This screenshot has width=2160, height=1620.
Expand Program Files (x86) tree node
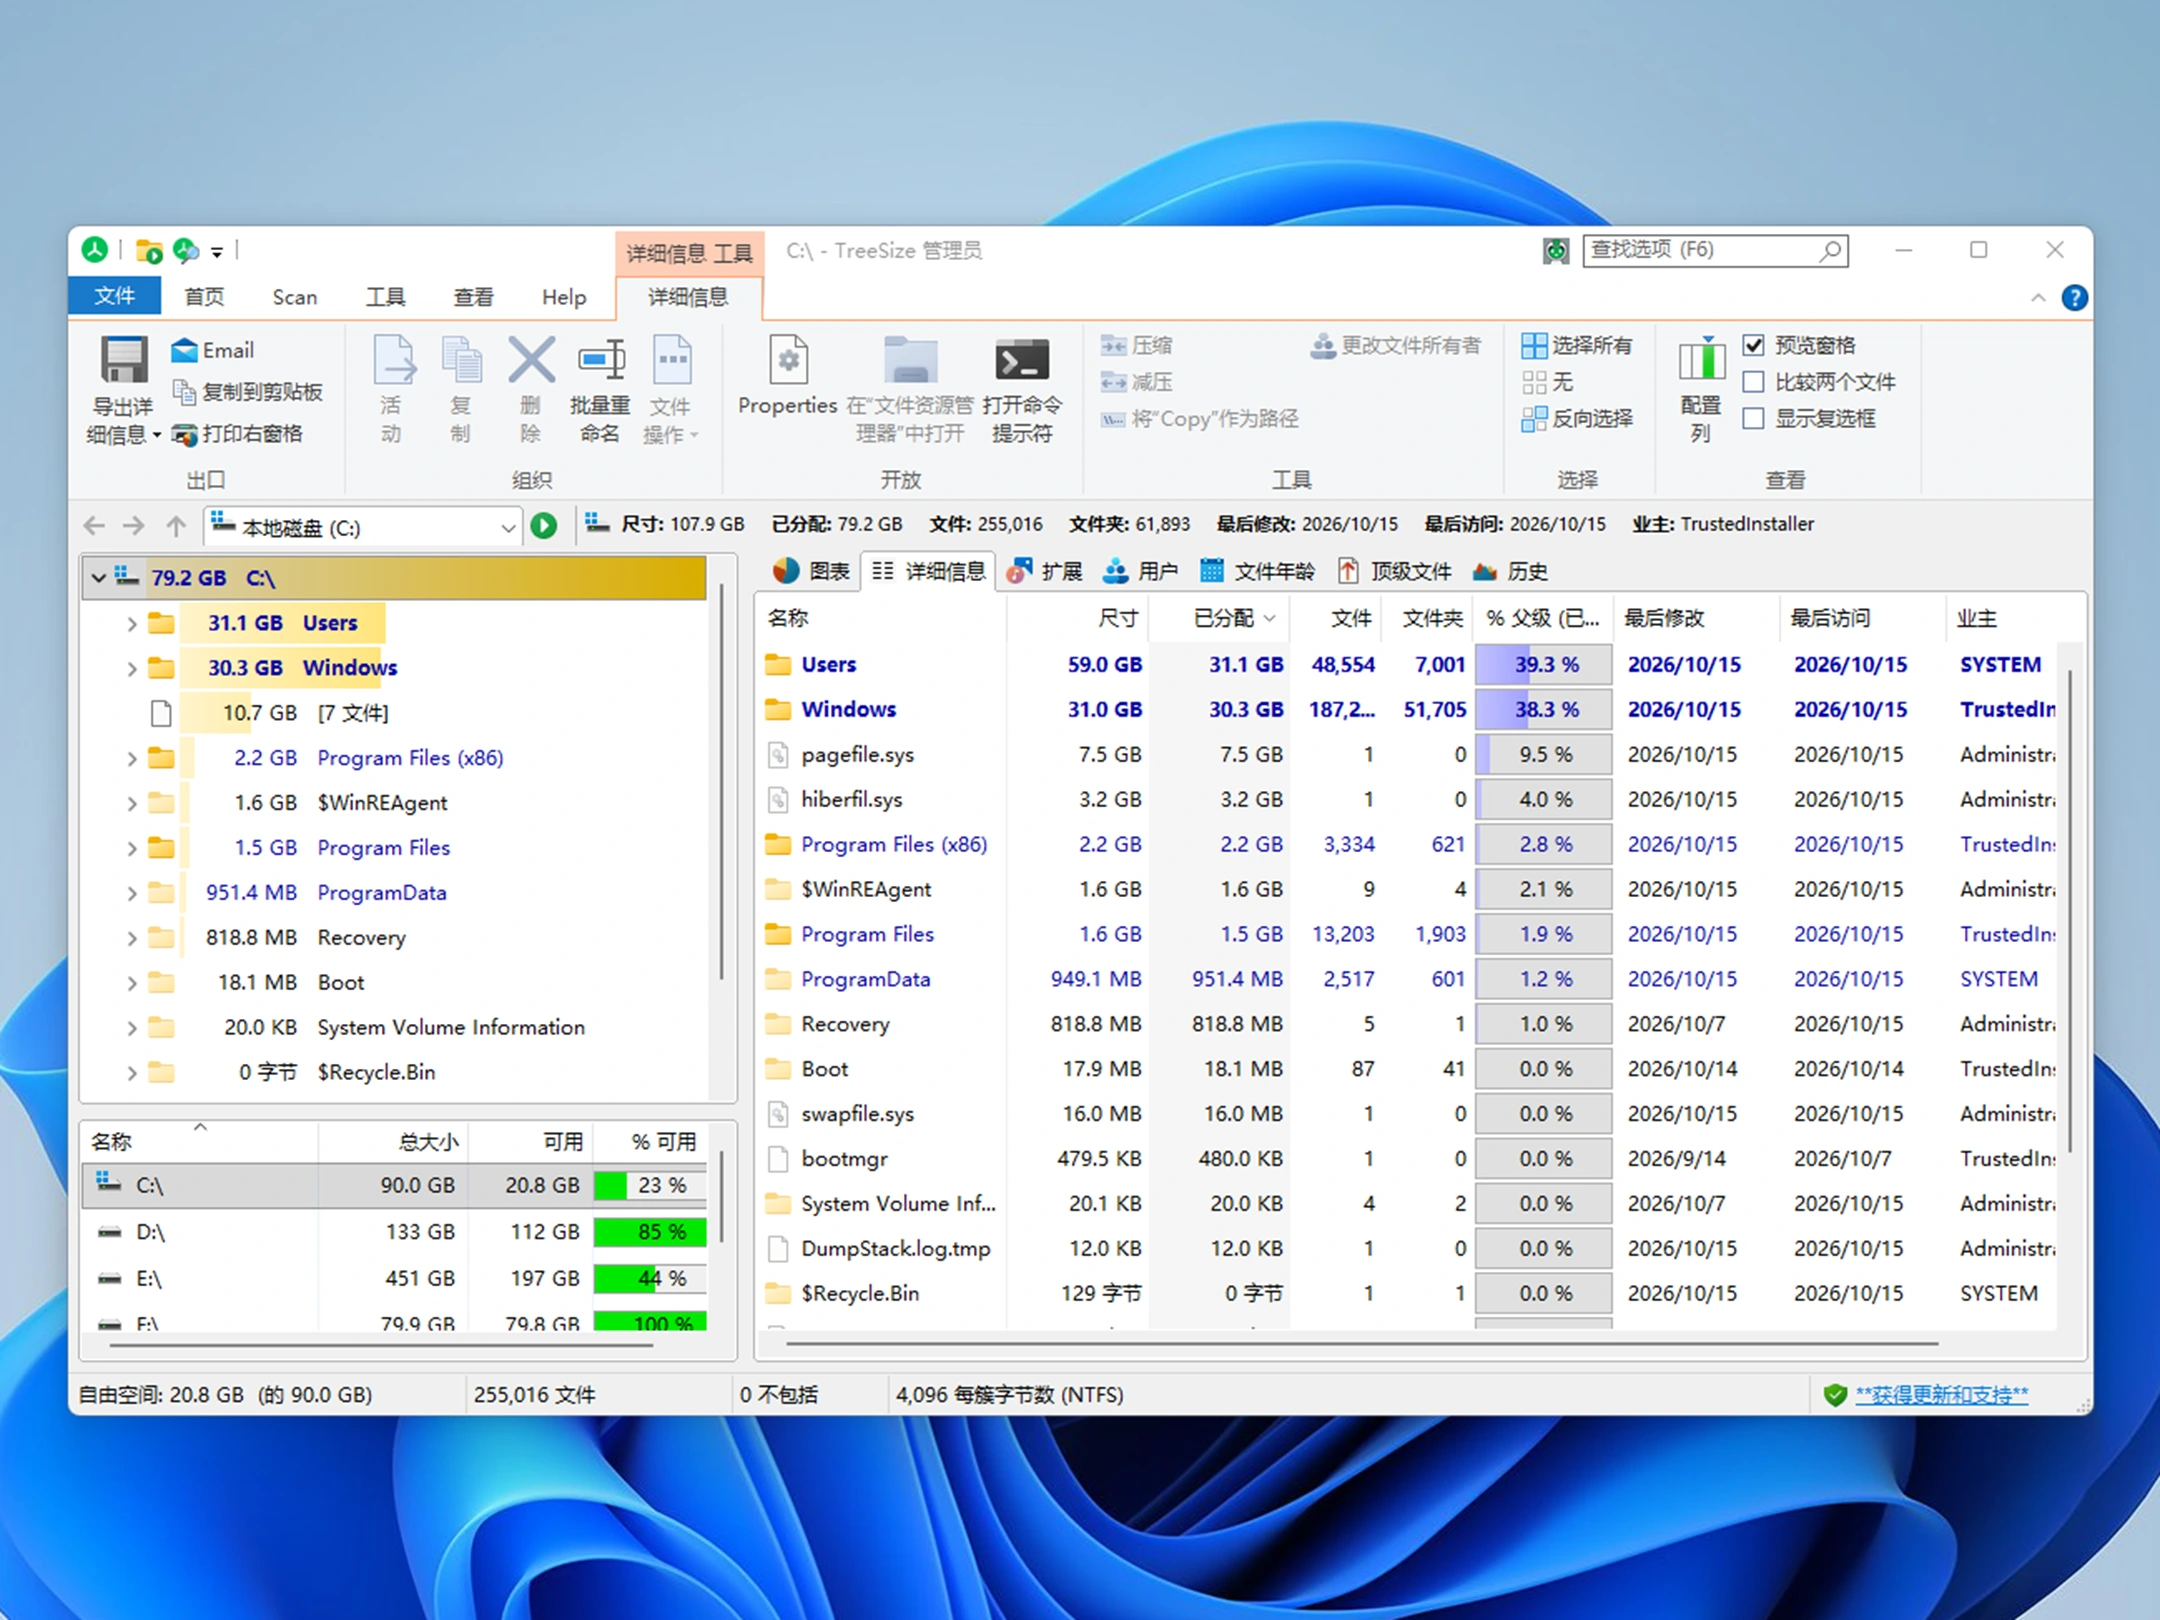click(131, 759)
